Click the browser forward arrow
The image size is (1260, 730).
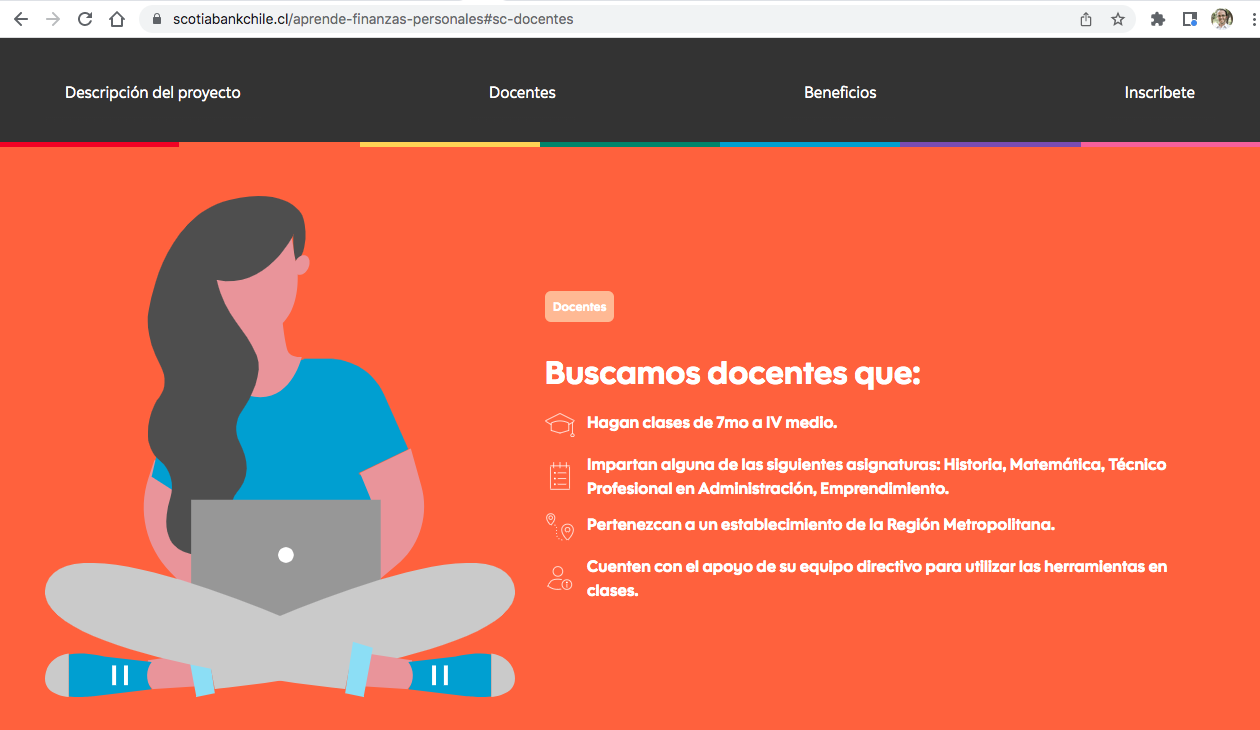tap(53, 19)
